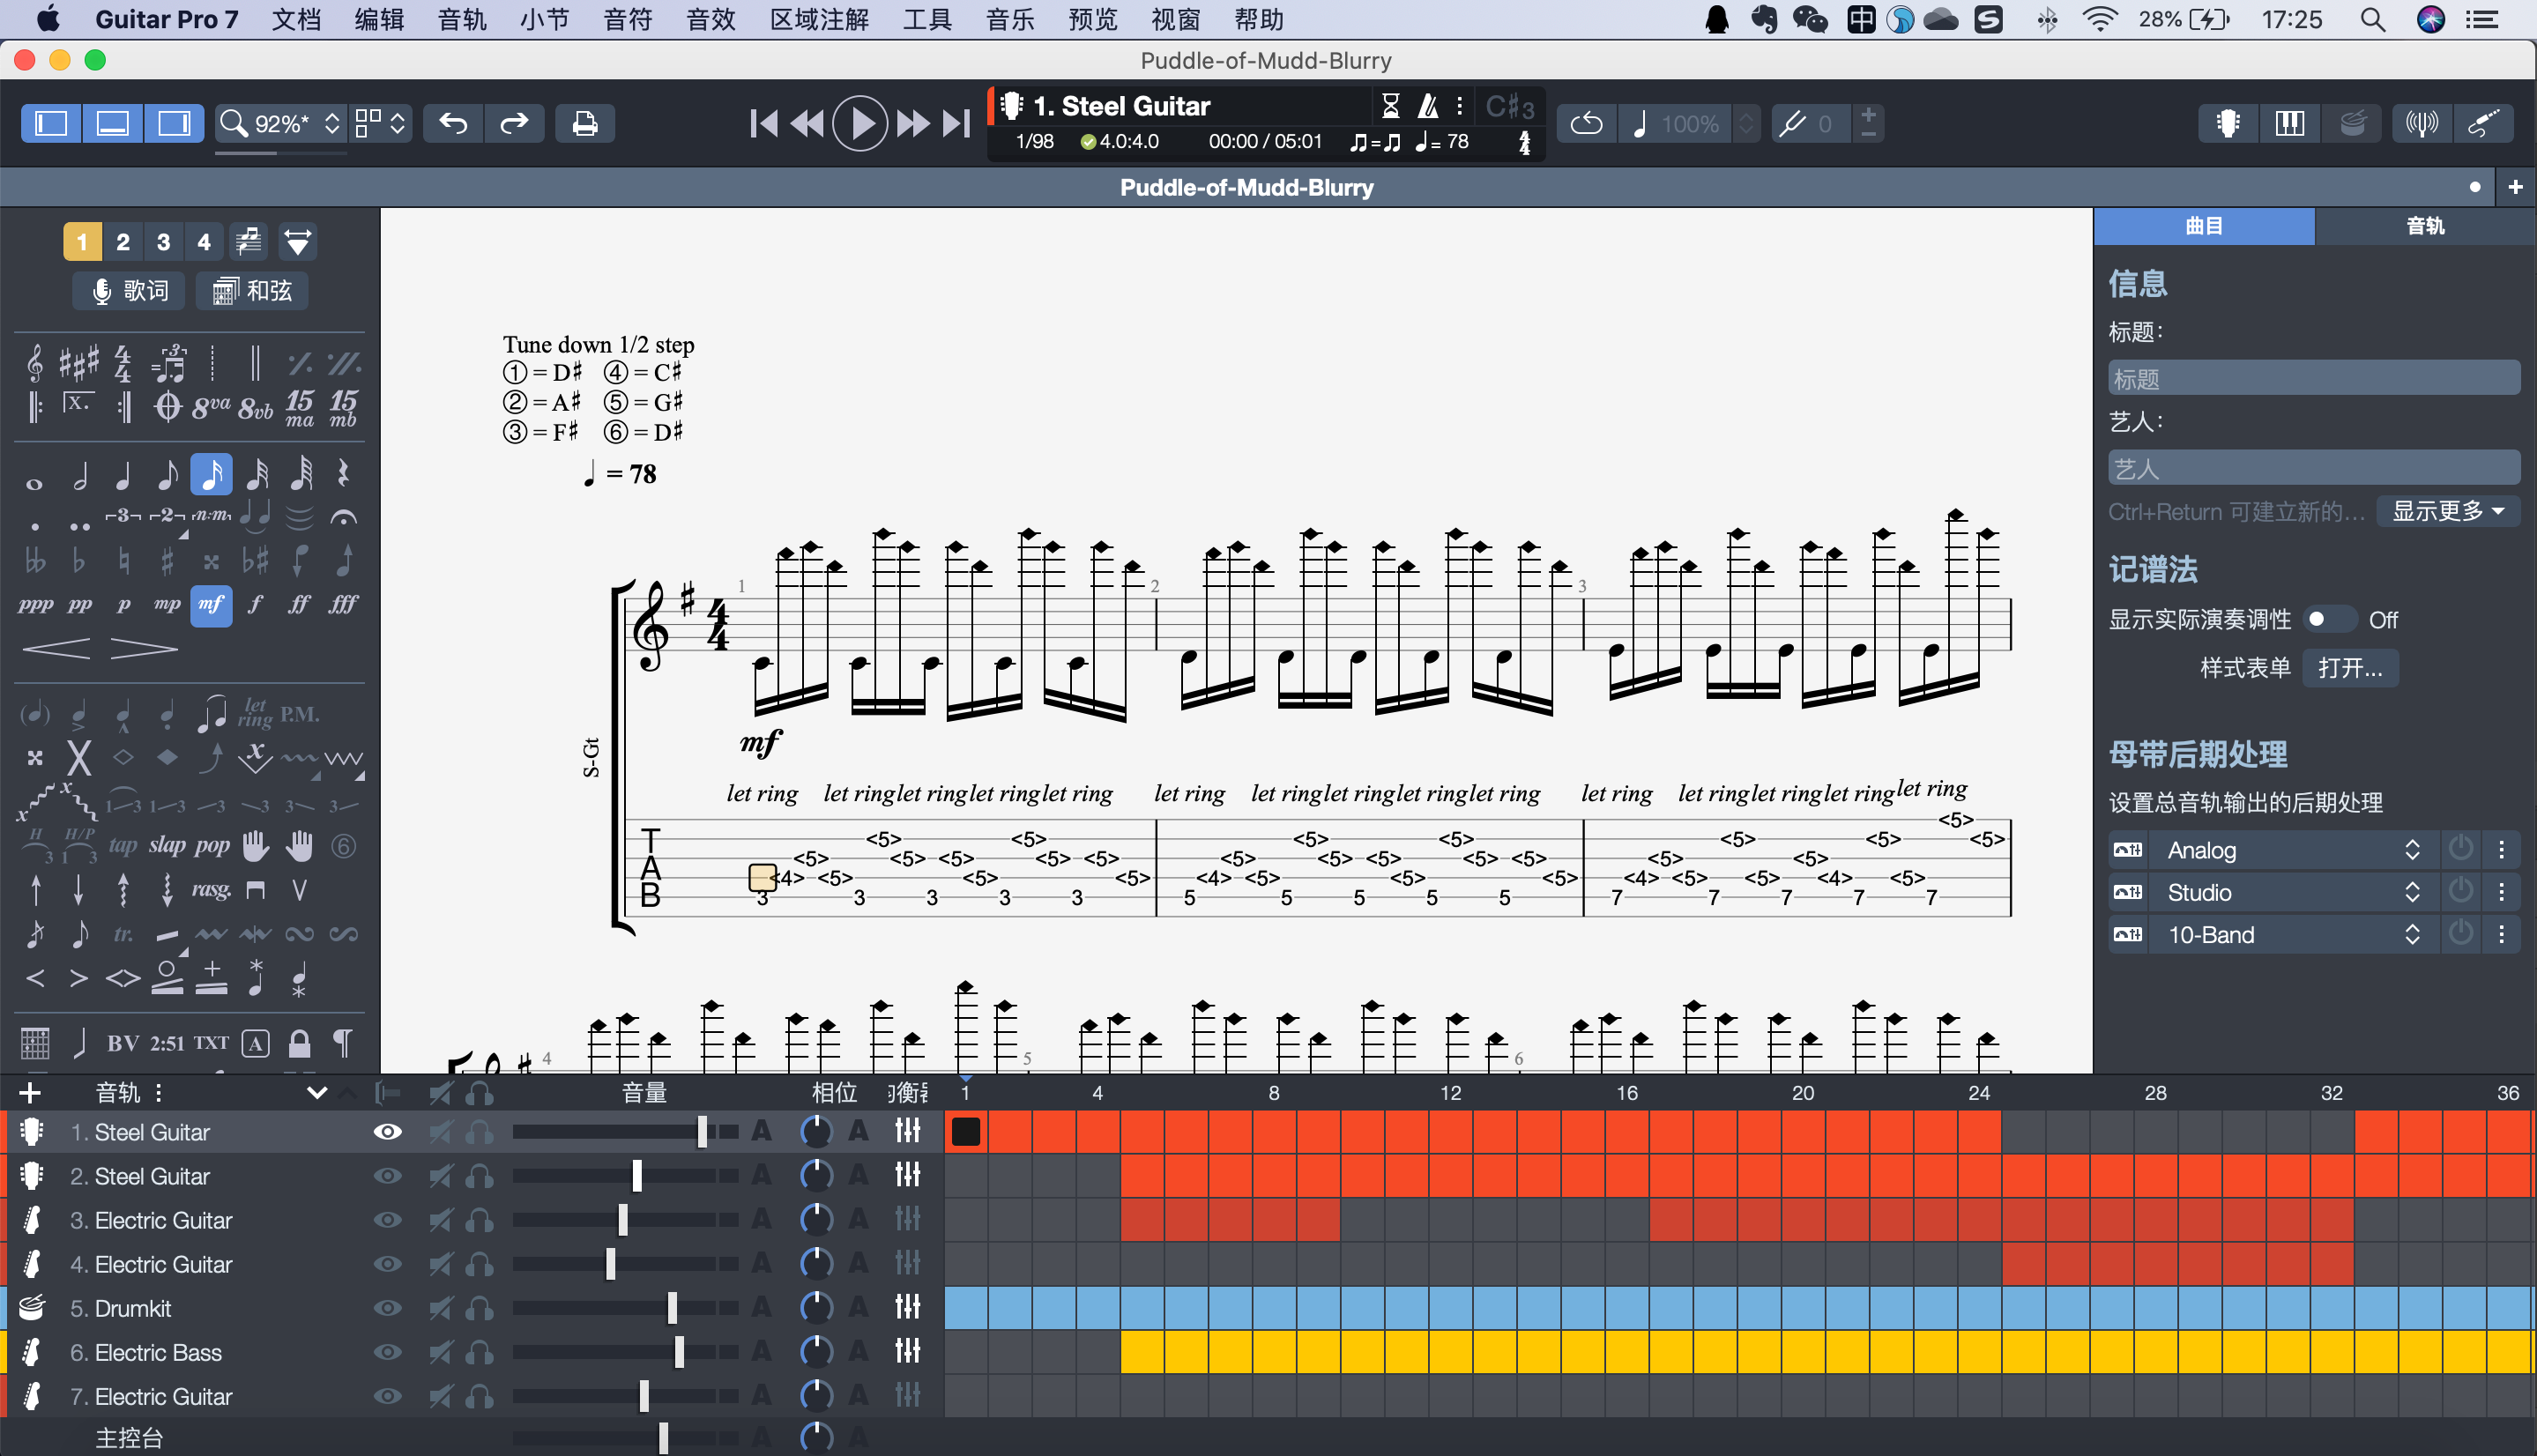Apply the let ring effect
Screen dimensions: 2537x1456
[256, 714]
